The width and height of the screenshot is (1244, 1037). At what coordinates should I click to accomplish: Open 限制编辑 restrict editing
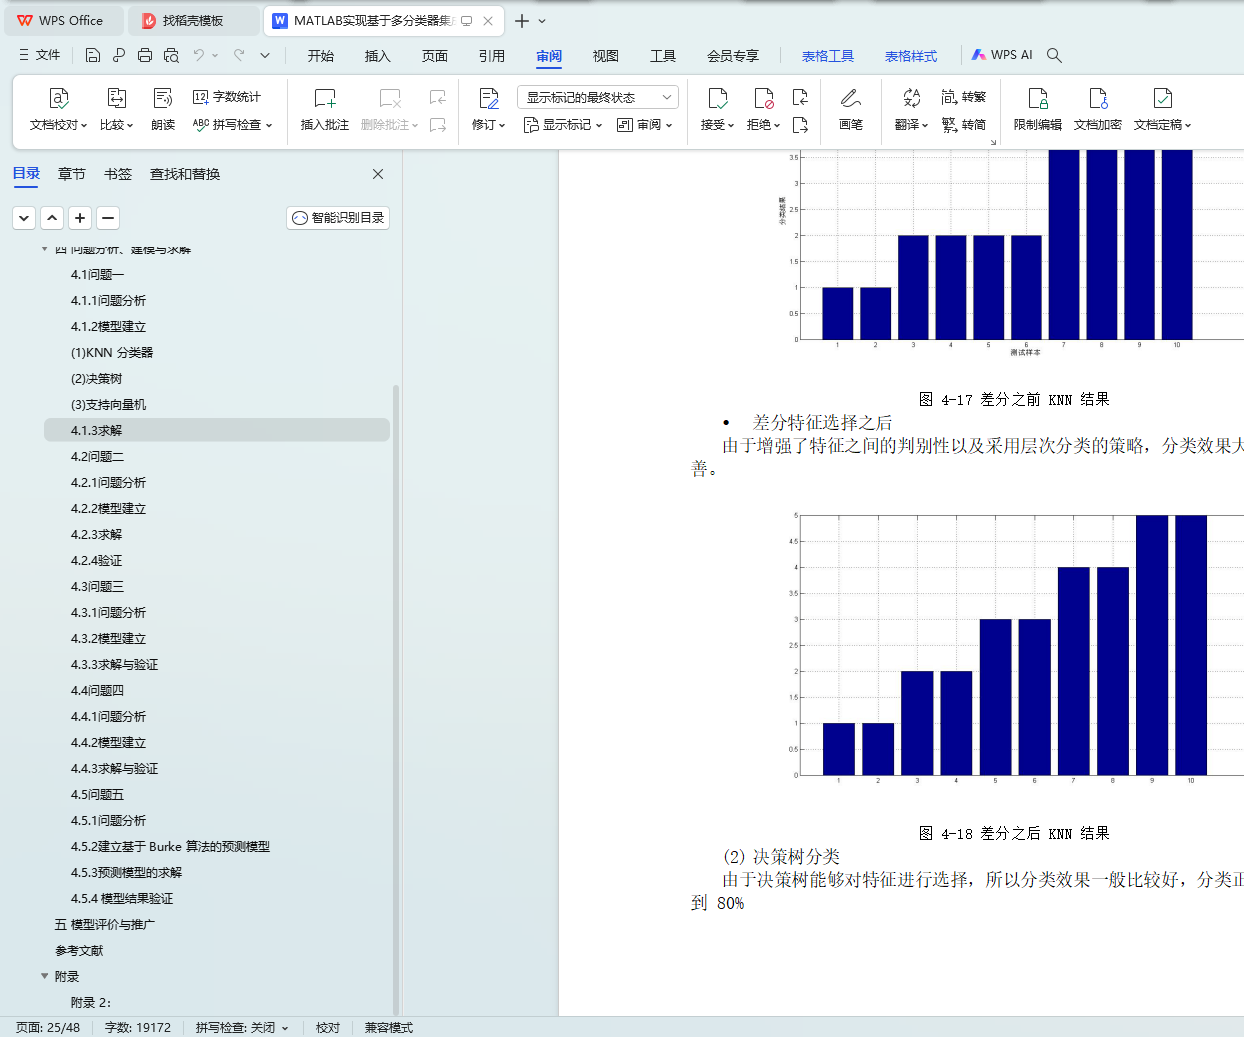pyautogui.click(x=1038, y=110)
